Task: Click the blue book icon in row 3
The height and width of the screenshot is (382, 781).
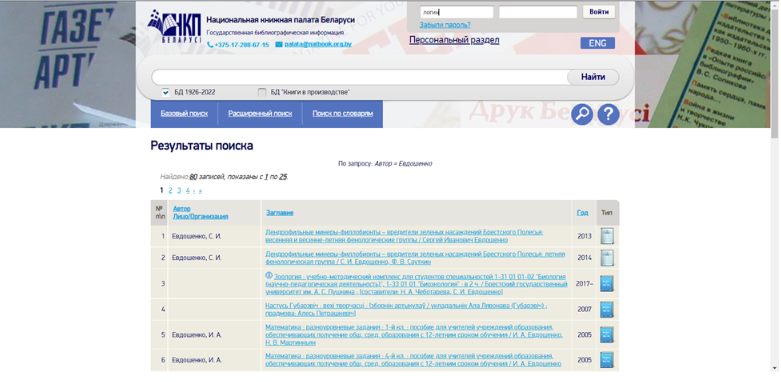Action: [607, 283]
